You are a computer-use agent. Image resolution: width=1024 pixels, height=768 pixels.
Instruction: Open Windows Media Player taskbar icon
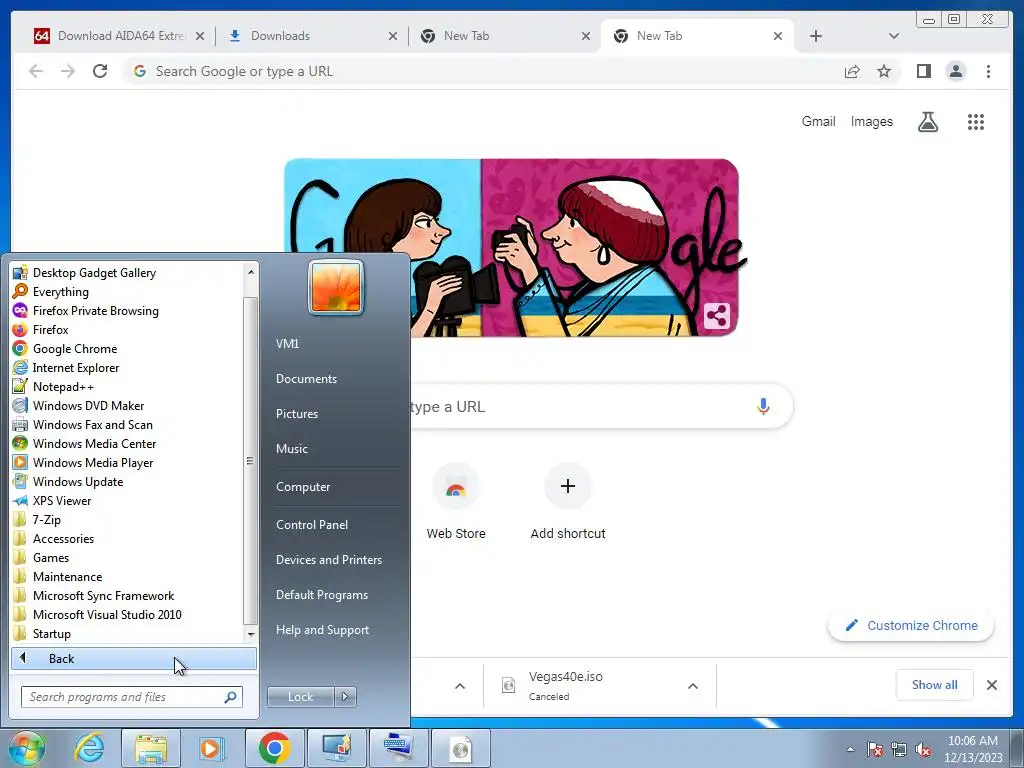[x=210, y=748]
